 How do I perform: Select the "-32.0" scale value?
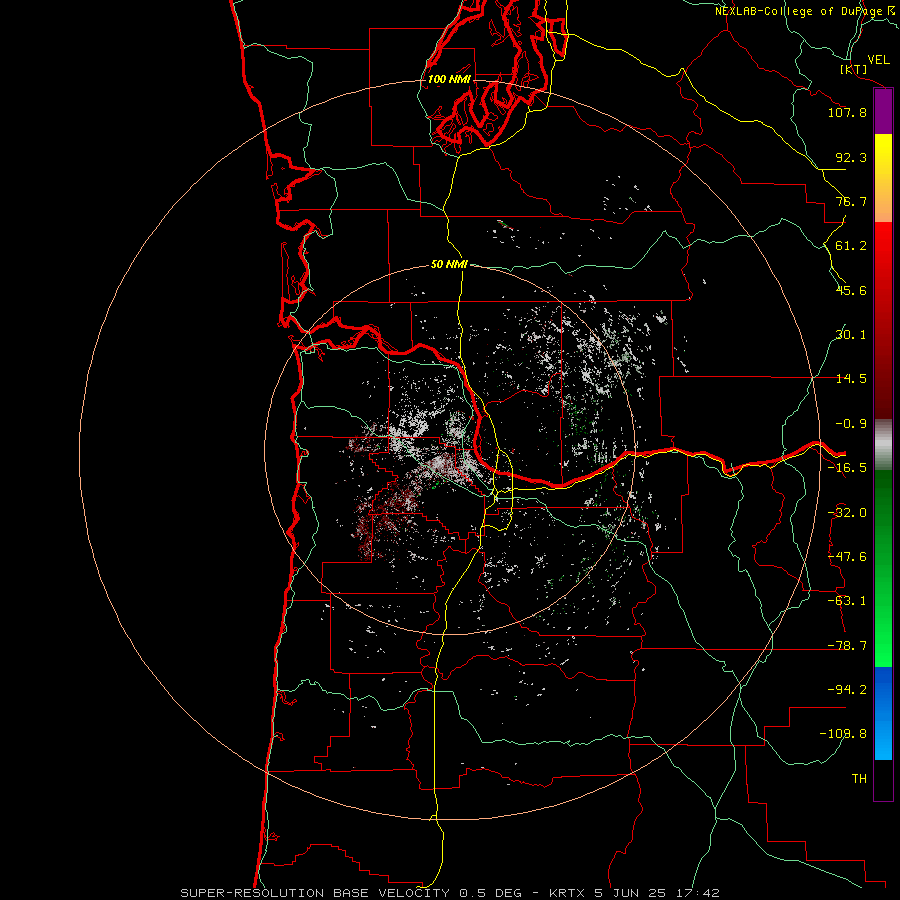coord(847,513)
